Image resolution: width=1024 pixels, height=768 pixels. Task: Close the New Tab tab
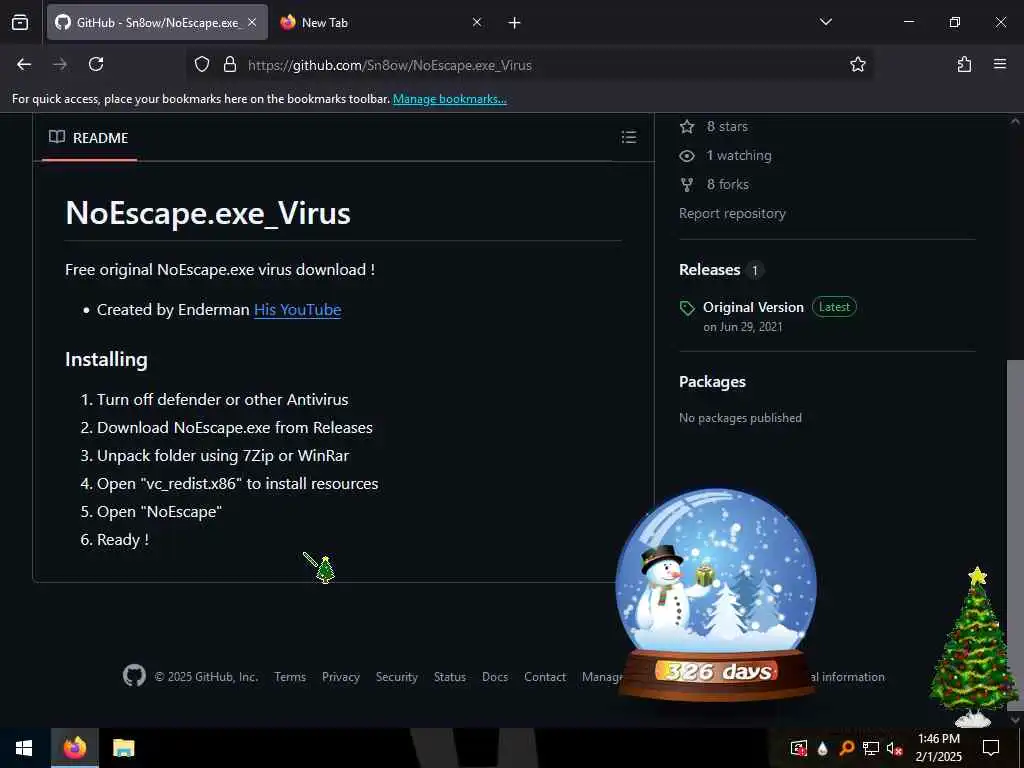[477, 22]
